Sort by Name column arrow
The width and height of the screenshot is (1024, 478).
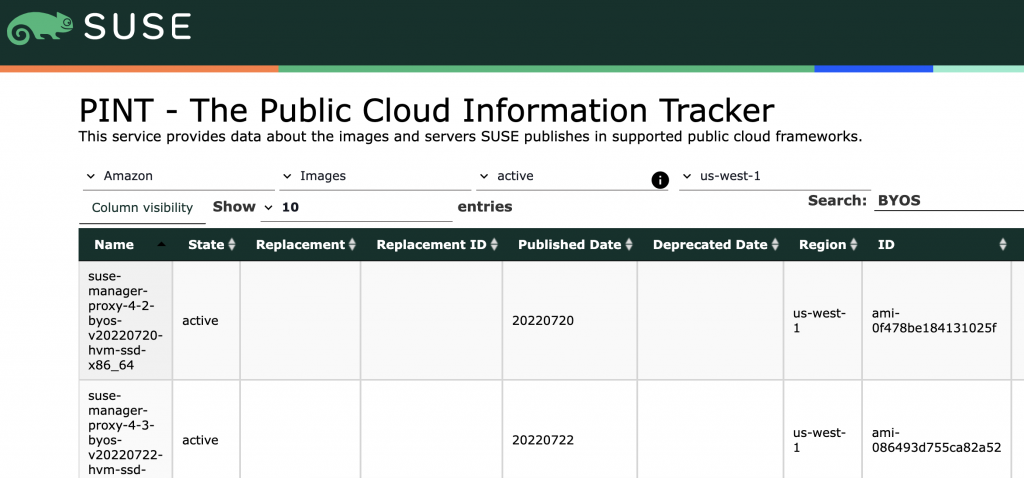coord(161,245)
